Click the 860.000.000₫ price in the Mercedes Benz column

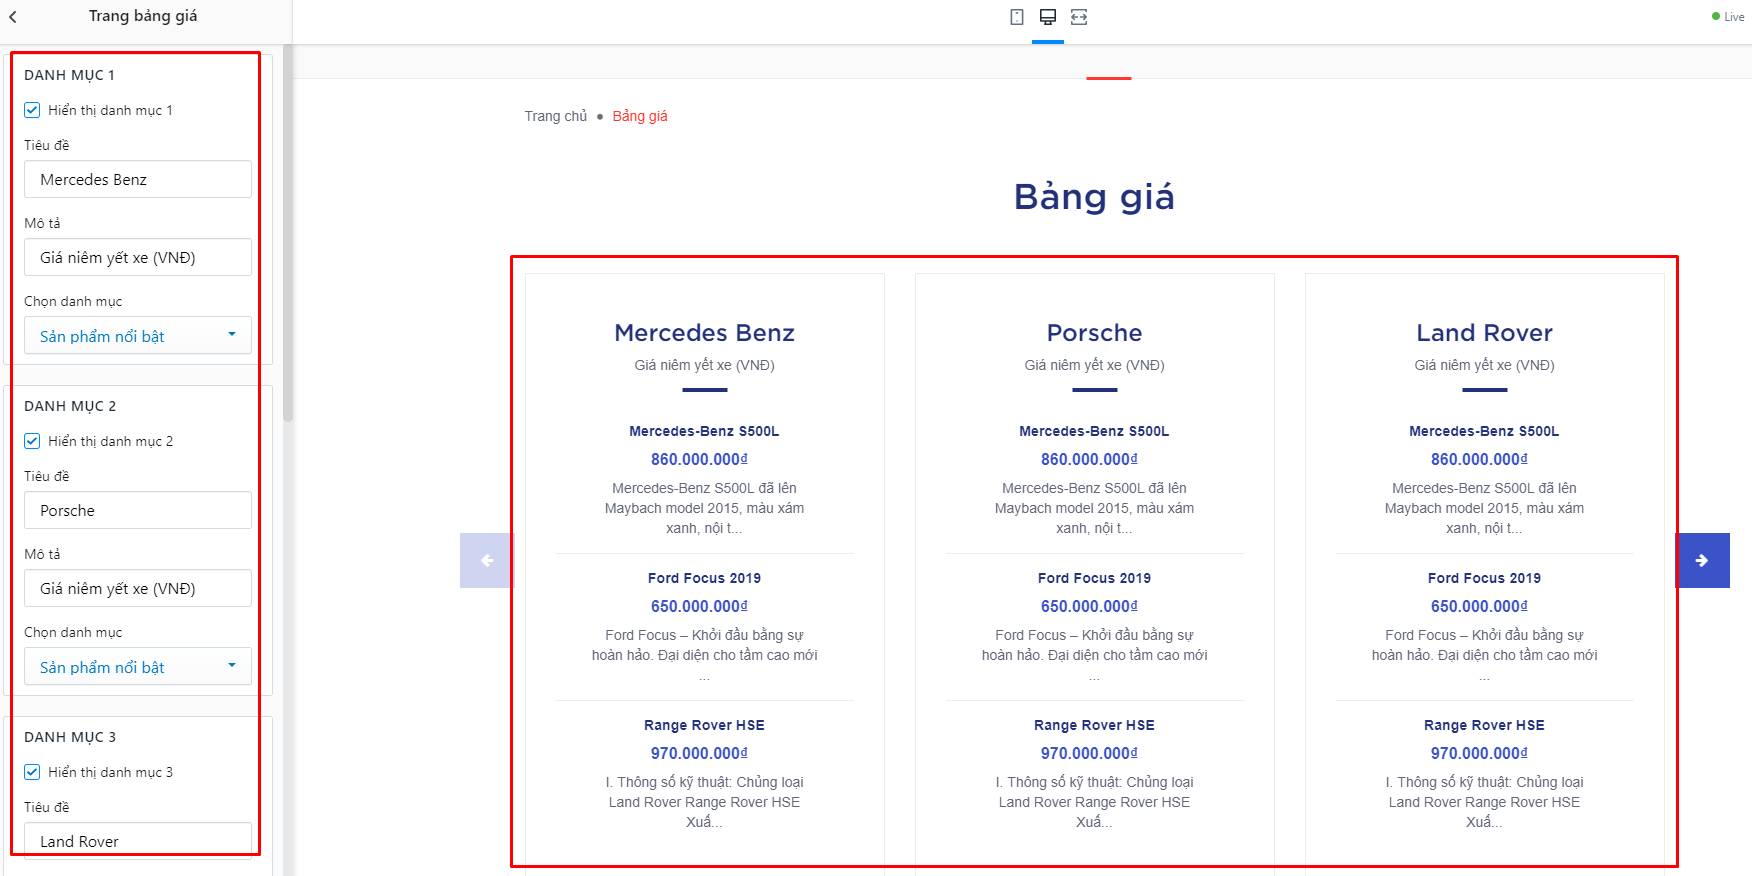(699, 459)
